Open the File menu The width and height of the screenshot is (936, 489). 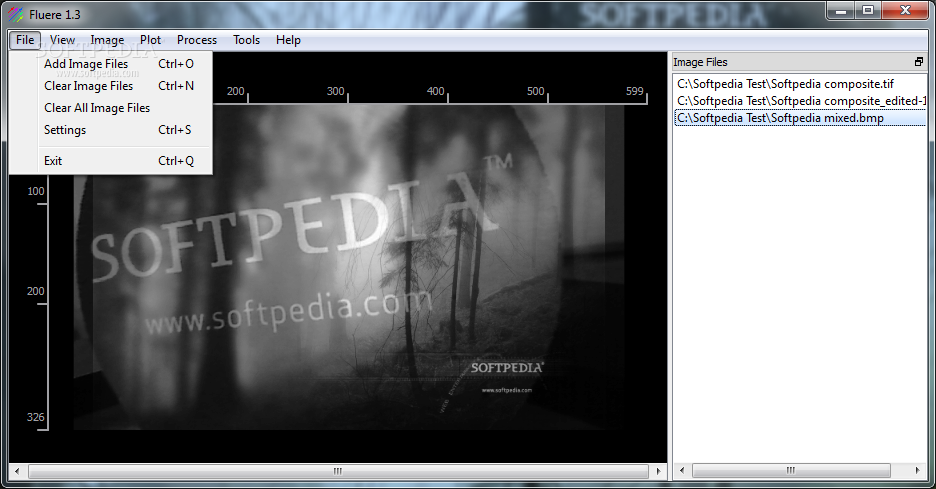25,40
